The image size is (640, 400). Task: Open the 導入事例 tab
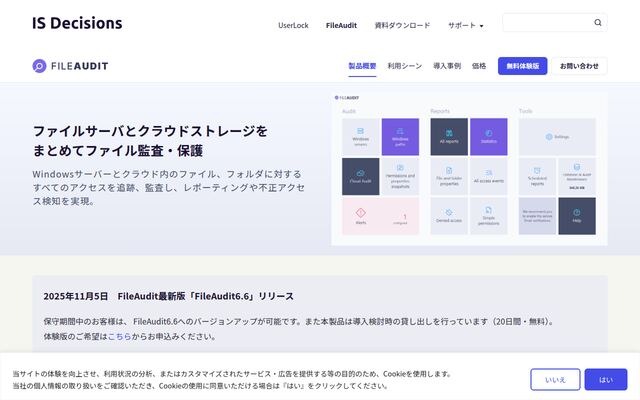447,66
